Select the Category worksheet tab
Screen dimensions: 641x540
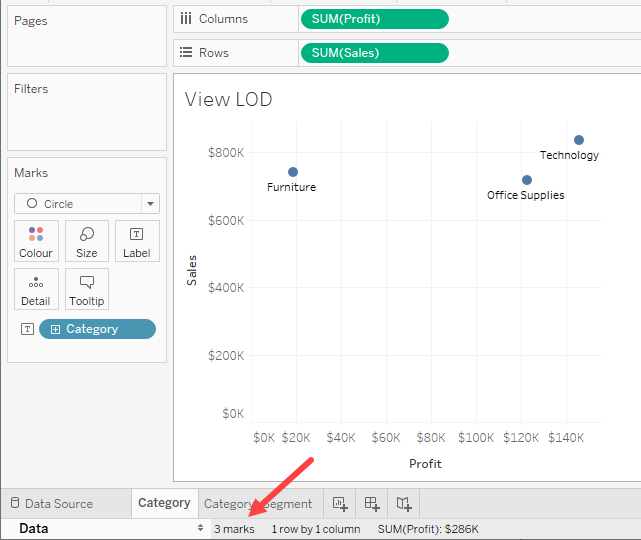click(x=164, y=503)
